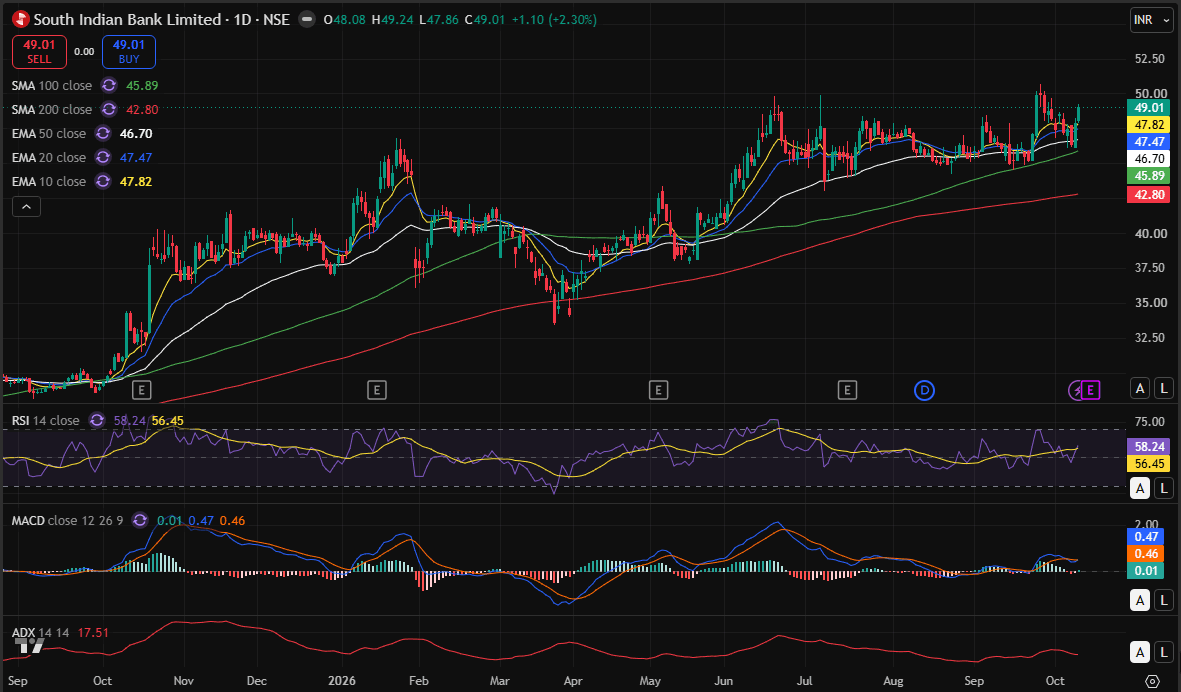This screenshot has height=692, width=1181.
Task: Click the EMA 50 indicator sync icon
Action: tap(103, 133)
